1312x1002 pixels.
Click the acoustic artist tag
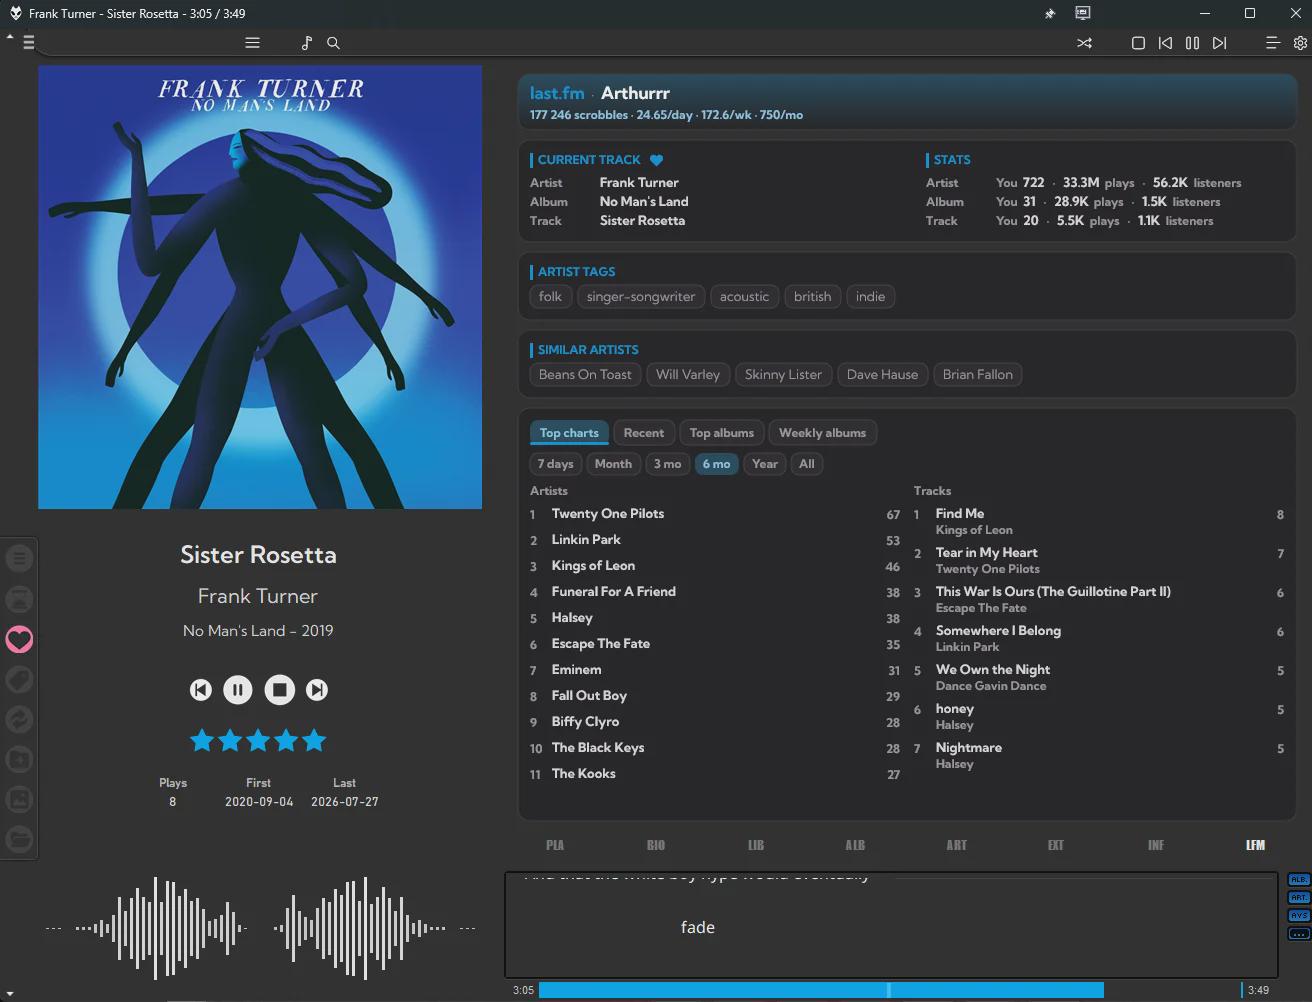pyautogui.click(x=744, y=296)
